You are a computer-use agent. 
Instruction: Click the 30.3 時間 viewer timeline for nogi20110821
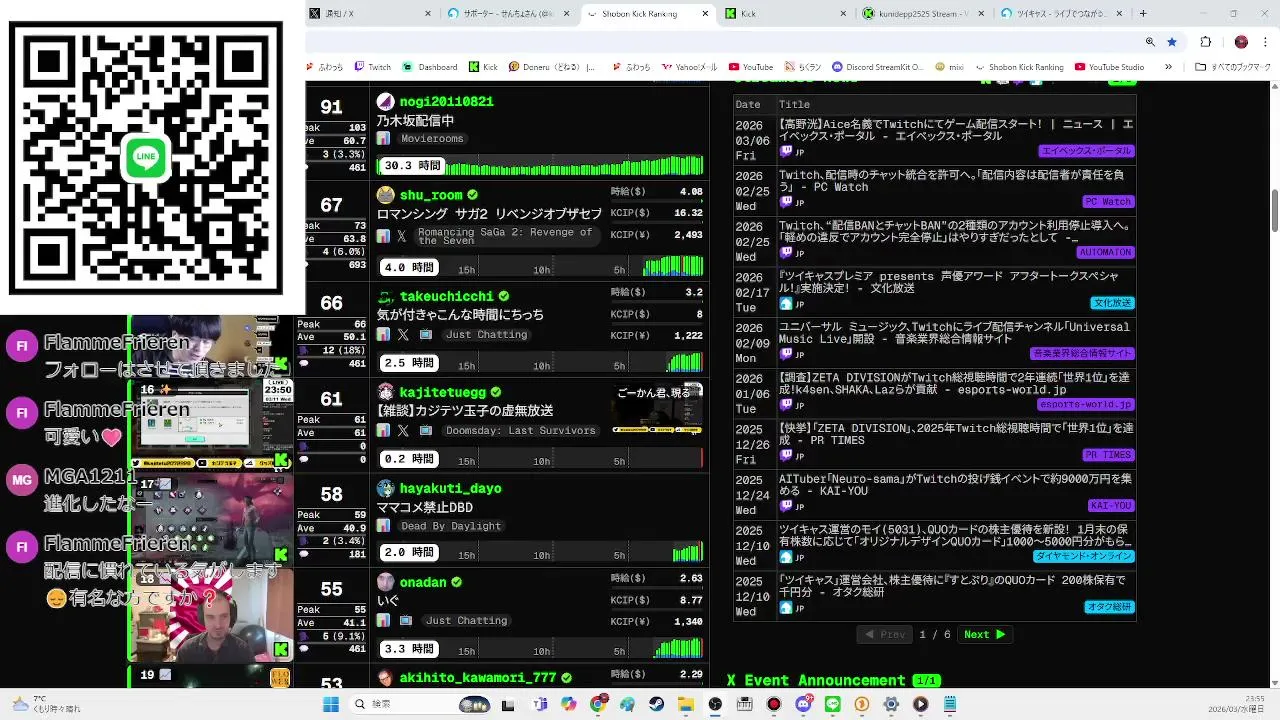click(540, 166)
